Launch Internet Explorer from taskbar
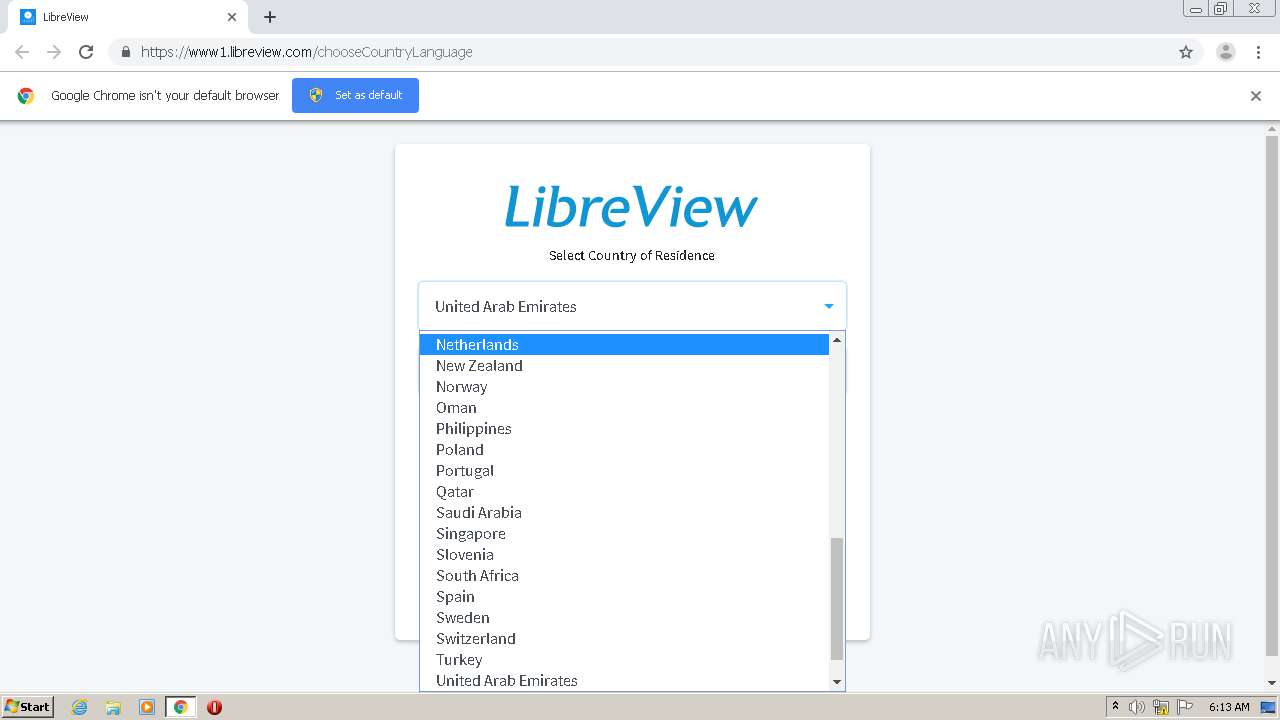 pos(80,707)
